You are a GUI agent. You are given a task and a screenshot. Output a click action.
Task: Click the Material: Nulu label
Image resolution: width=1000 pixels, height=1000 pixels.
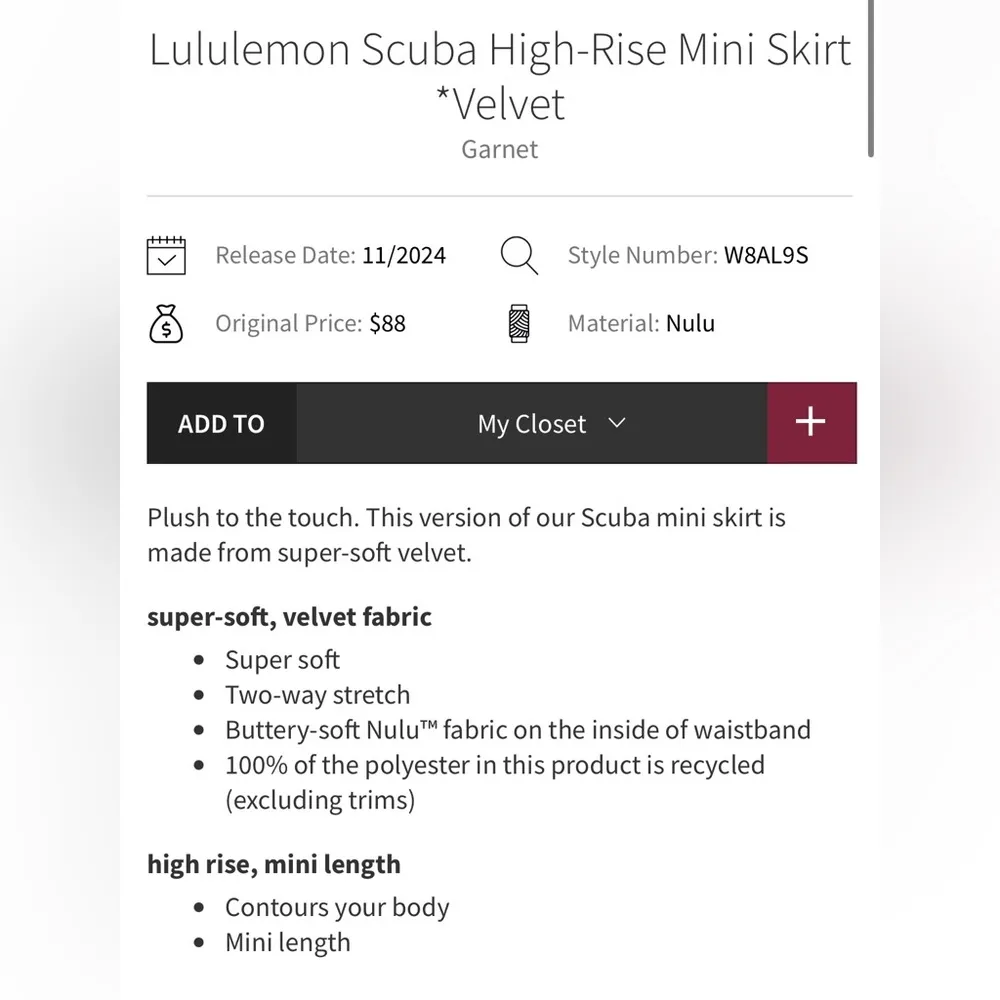click(x=641, y=323)
